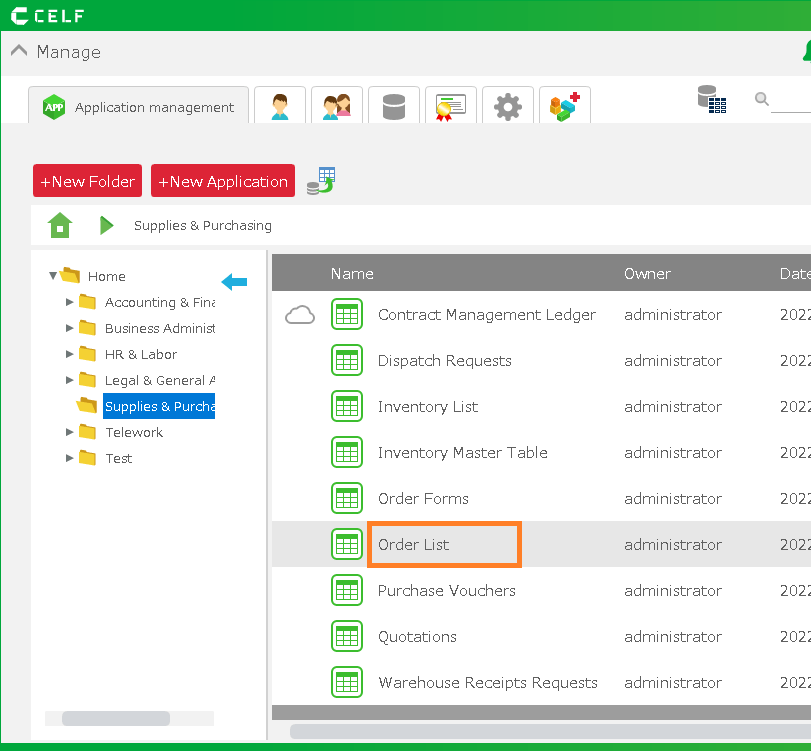Select the Telework folder in tree
Screen dimensions: 811x751
tap(134, 432)
